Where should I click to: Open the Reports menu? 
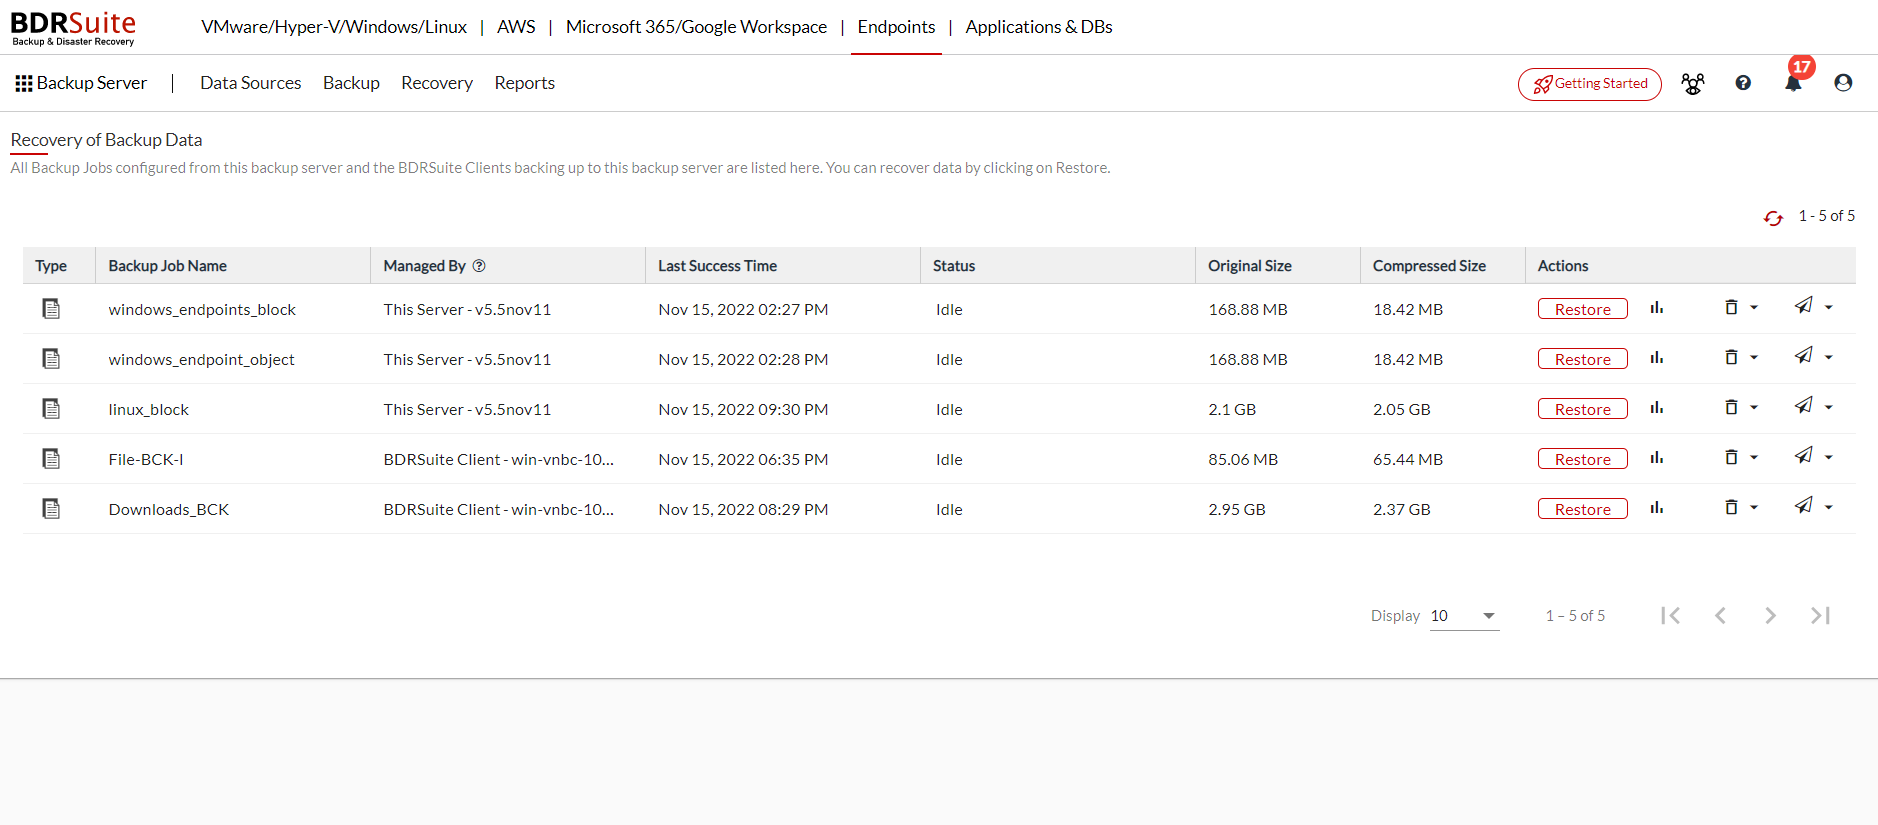(x=524, y=83)
